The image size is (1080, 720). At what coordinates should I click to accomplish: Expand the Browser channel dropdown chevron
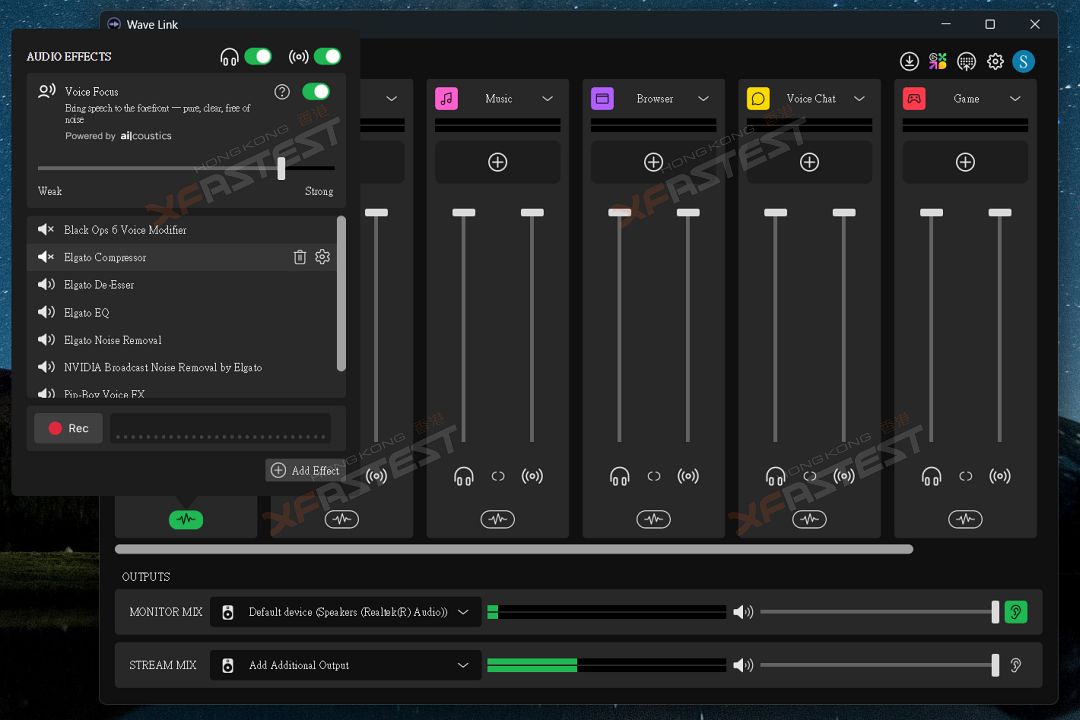click(x=703, y=99)
